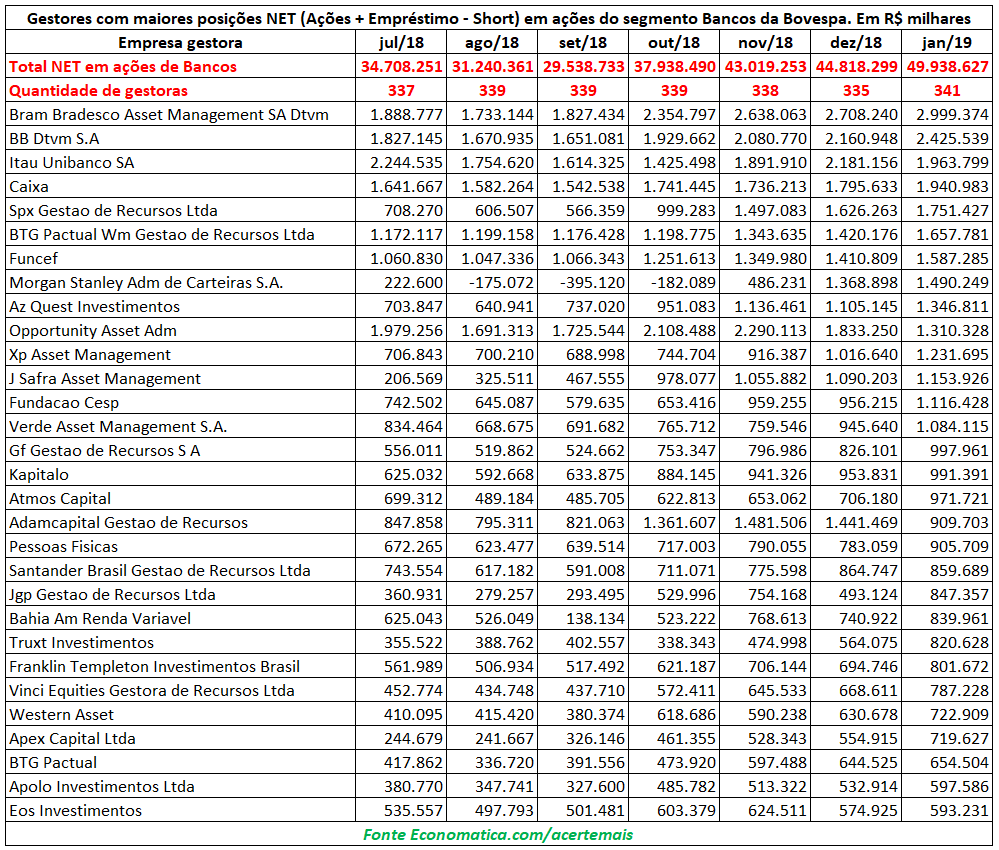Viewport: 999px width, 850px height.
Task: Click total value 34.708.251
Action: pos(401,67)
